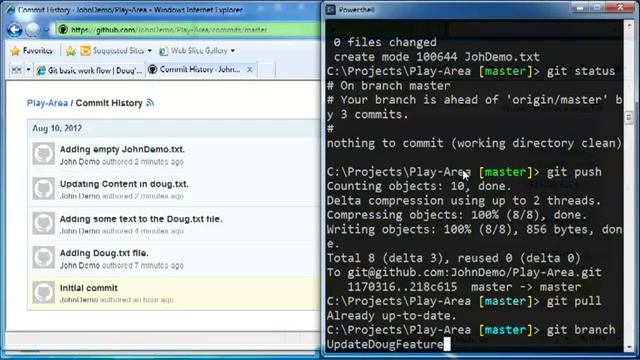Click author John Demo under Adding Doug.txt
The width and height of the screenshot is (640, 360).
click(80, 265)
